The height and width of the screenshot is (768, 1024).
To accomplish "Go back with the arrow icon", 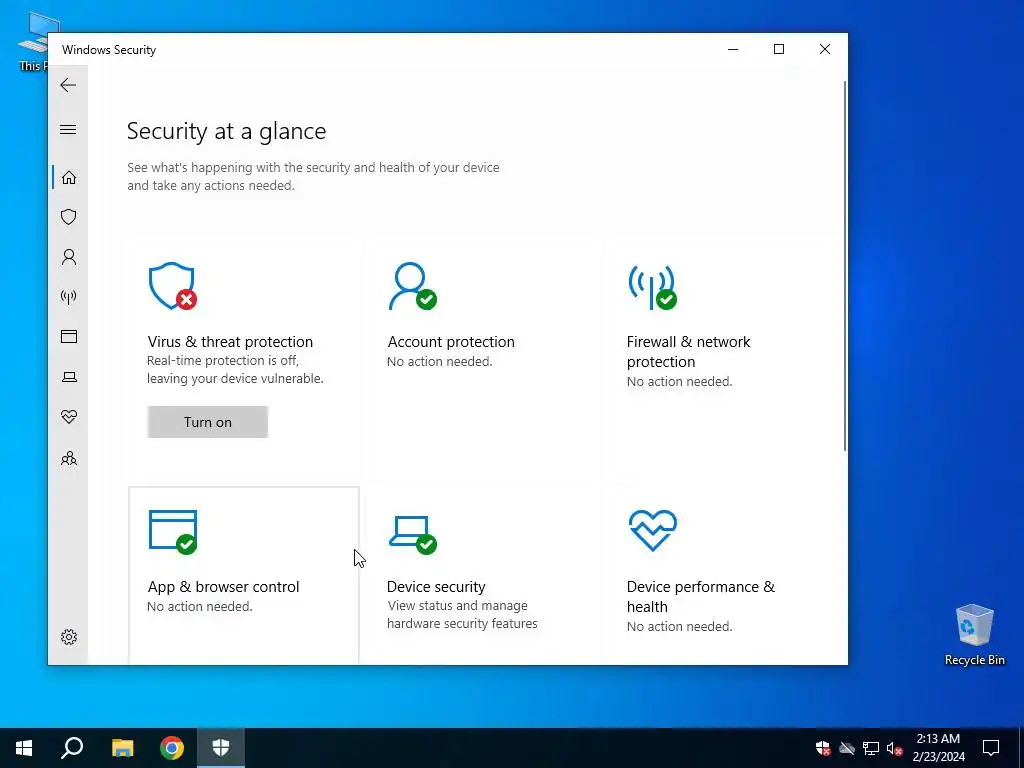I will tap(68, 85).
